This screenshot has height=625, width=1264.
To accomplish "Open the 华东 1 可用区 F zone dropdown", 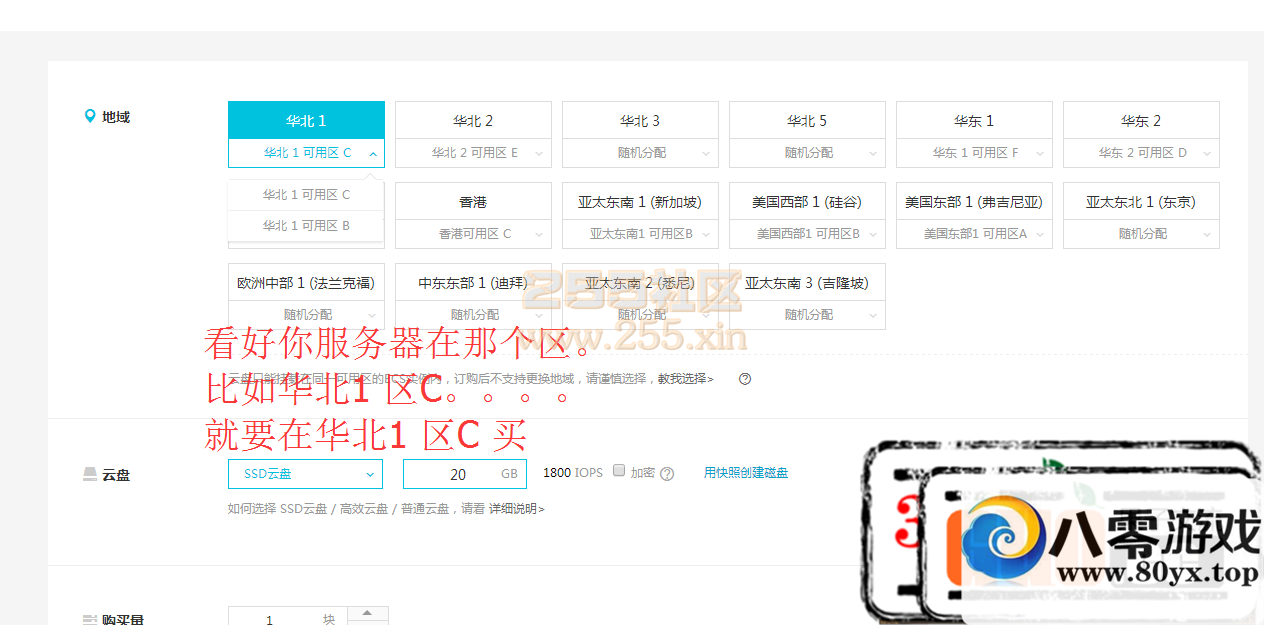I will click(974, 153).
